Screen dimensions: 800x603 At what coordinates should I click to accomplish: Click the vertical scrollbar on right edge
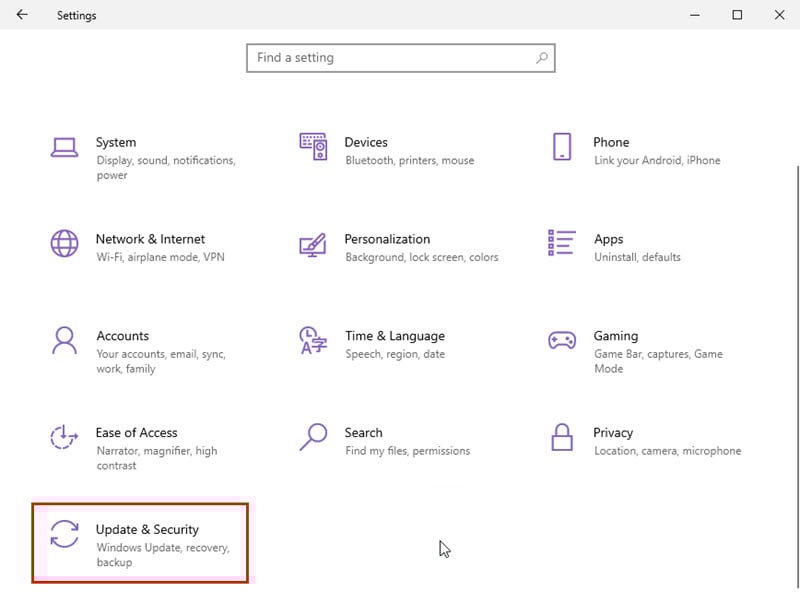[x=797, y=377]
